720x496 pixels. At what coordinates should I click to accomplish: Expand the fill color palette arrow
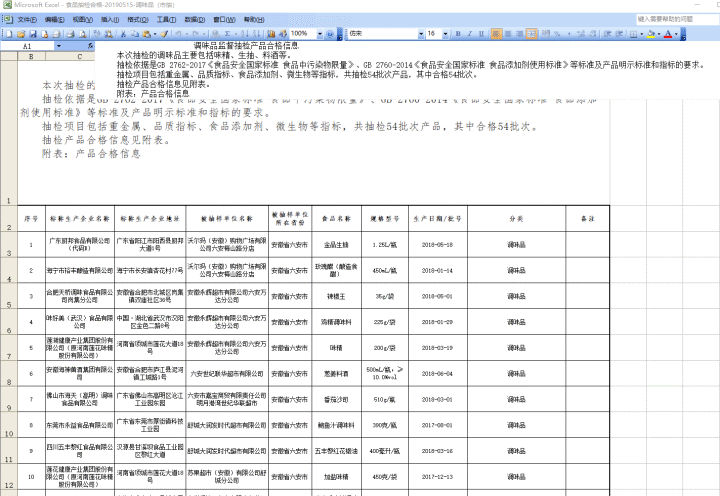[x=659, y=34]
